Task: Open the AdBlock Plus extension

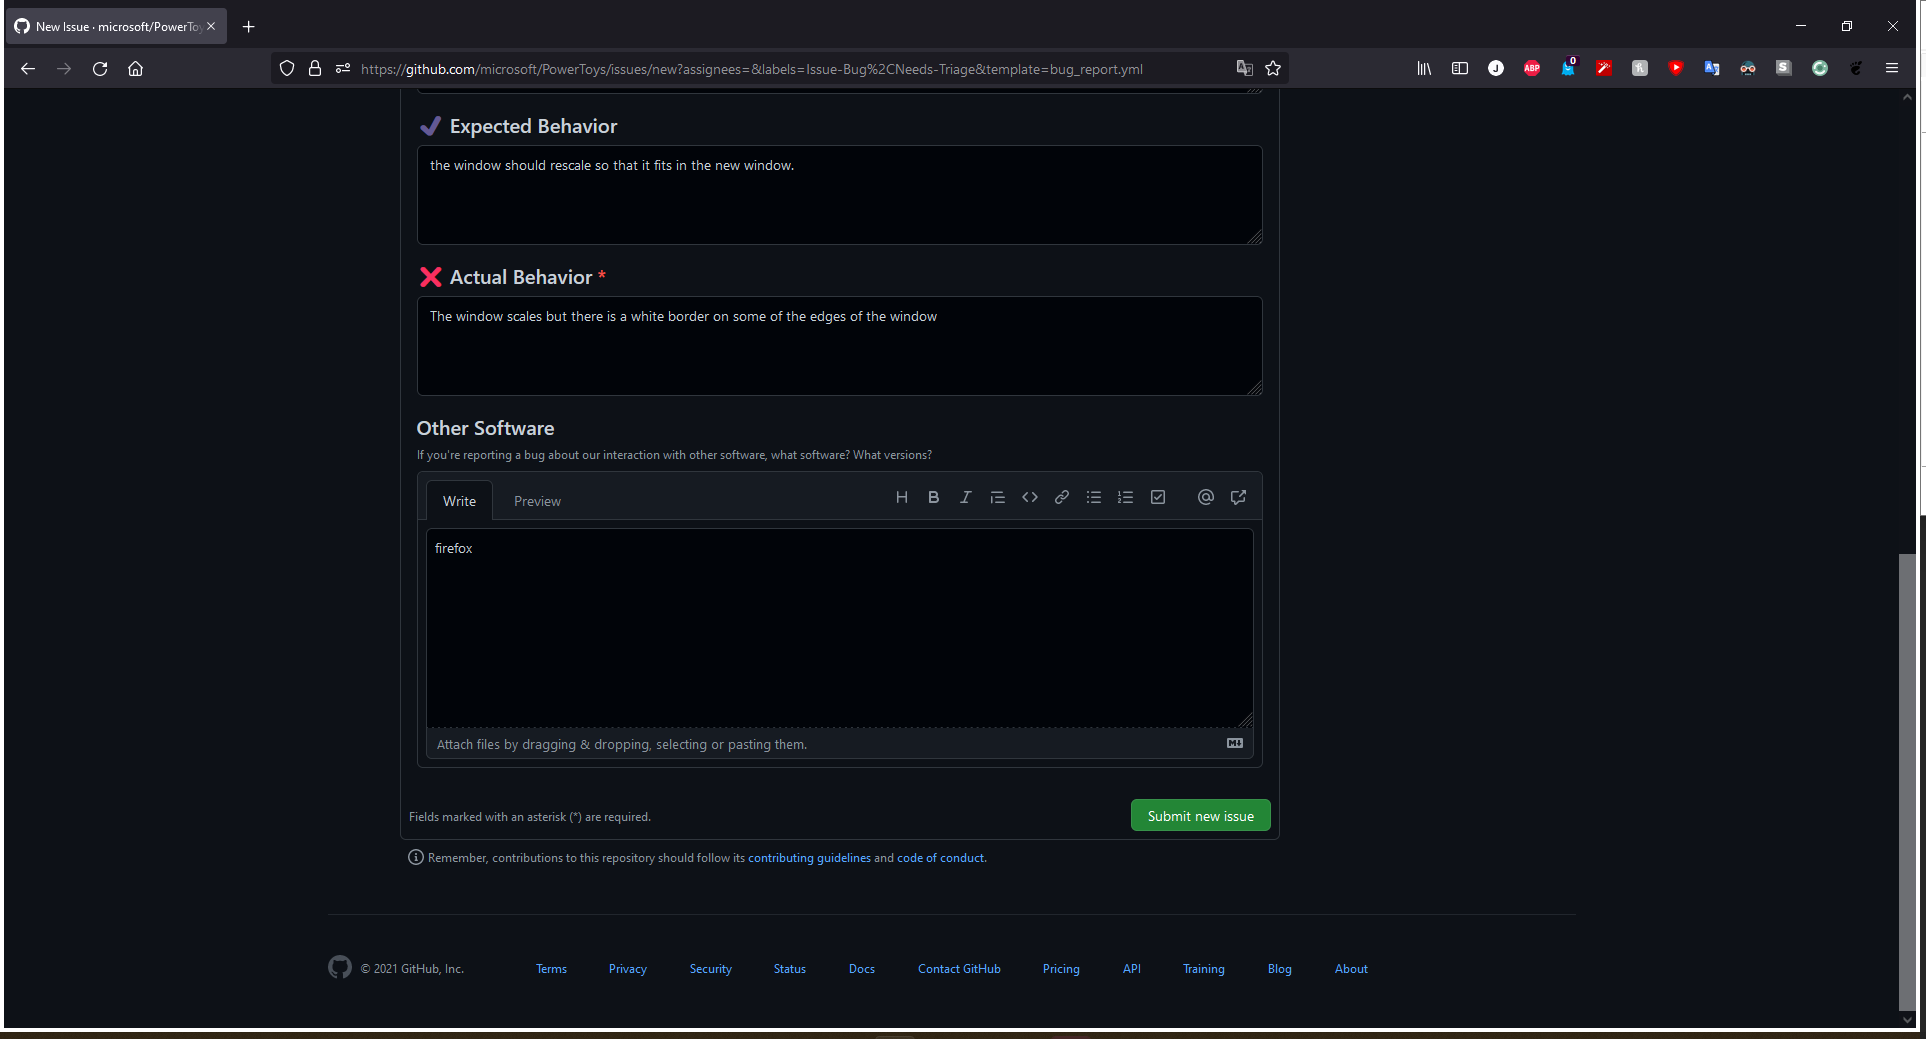Action: (1531, 68)
